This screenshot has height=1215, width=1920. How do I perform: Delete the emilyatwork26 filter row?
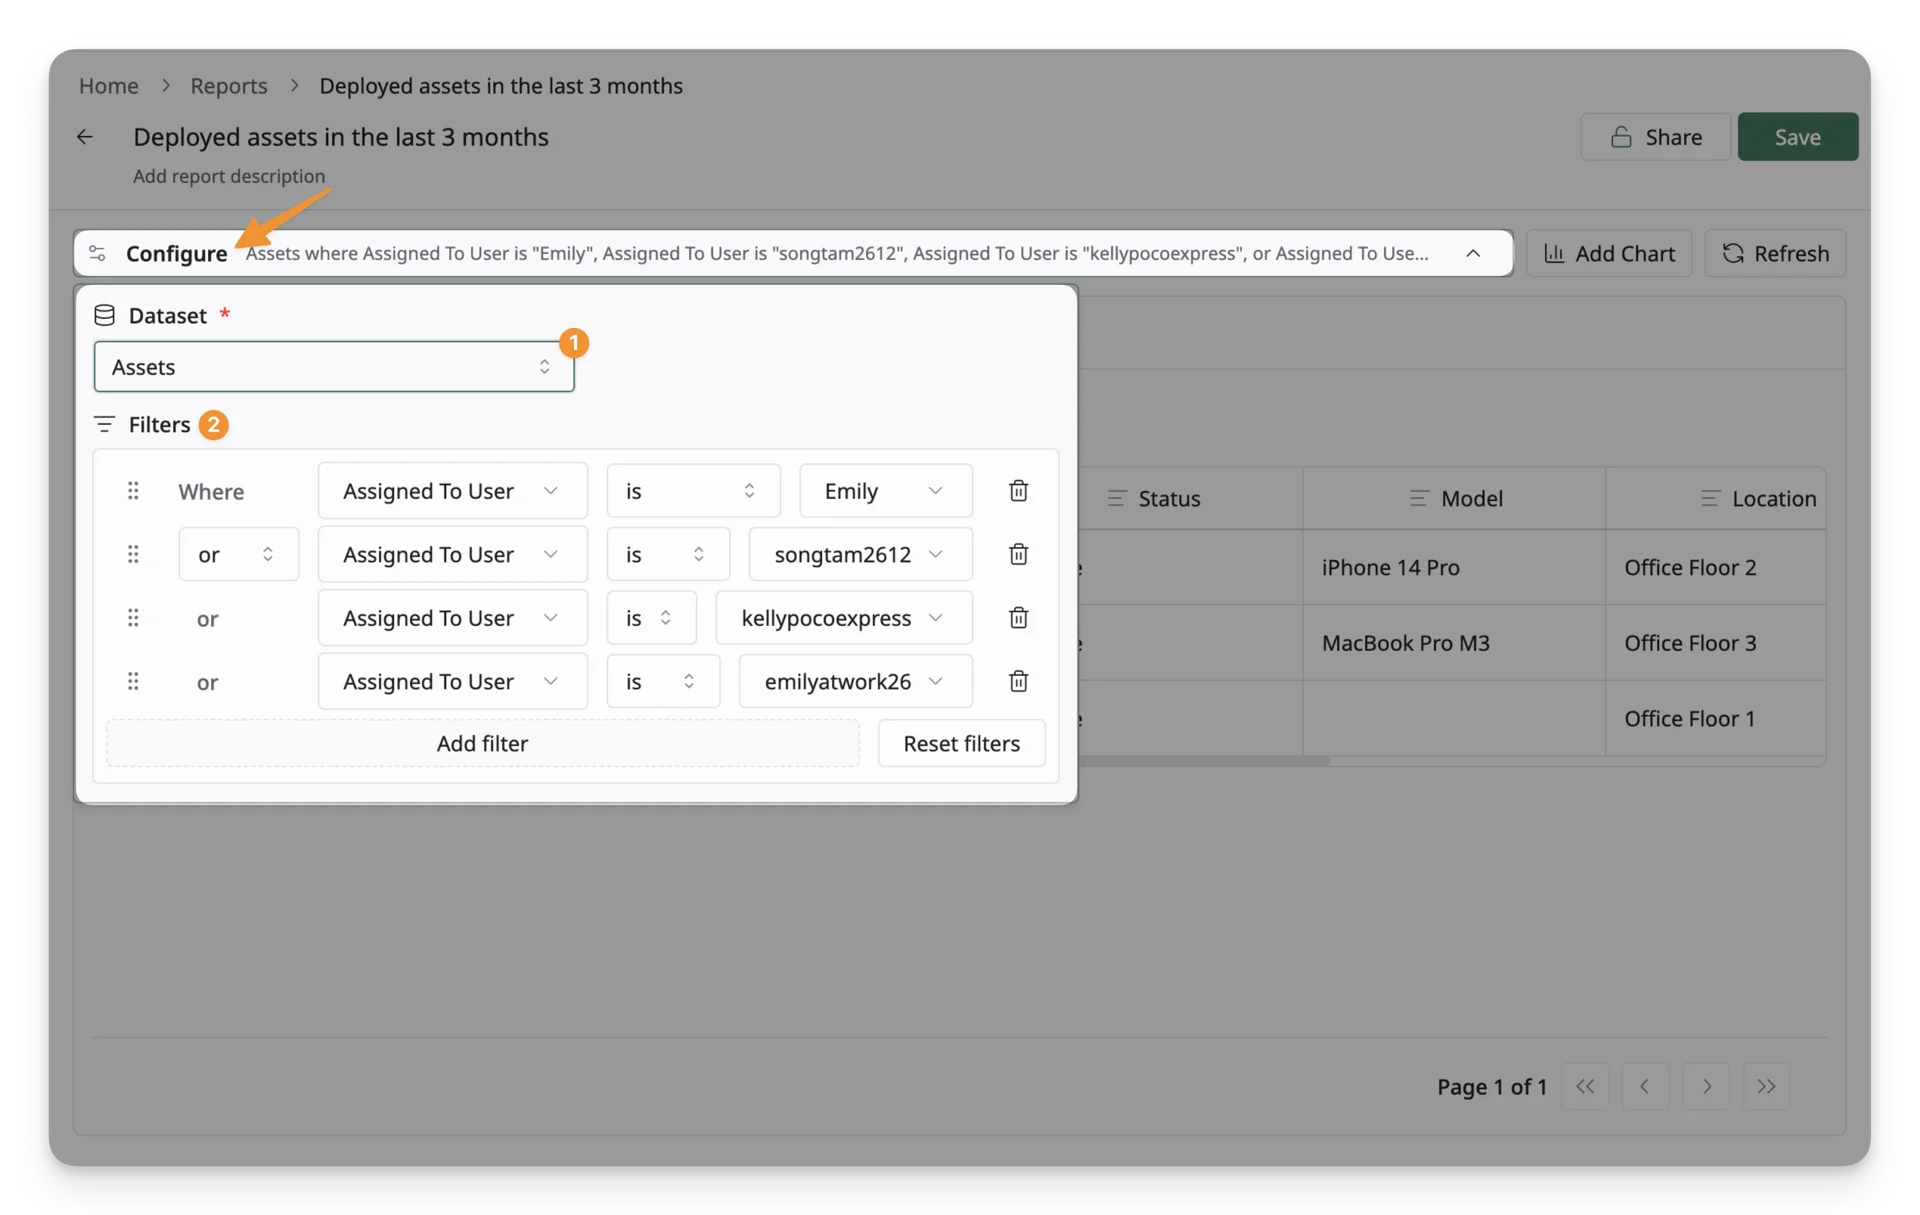tap(1018, 681)
